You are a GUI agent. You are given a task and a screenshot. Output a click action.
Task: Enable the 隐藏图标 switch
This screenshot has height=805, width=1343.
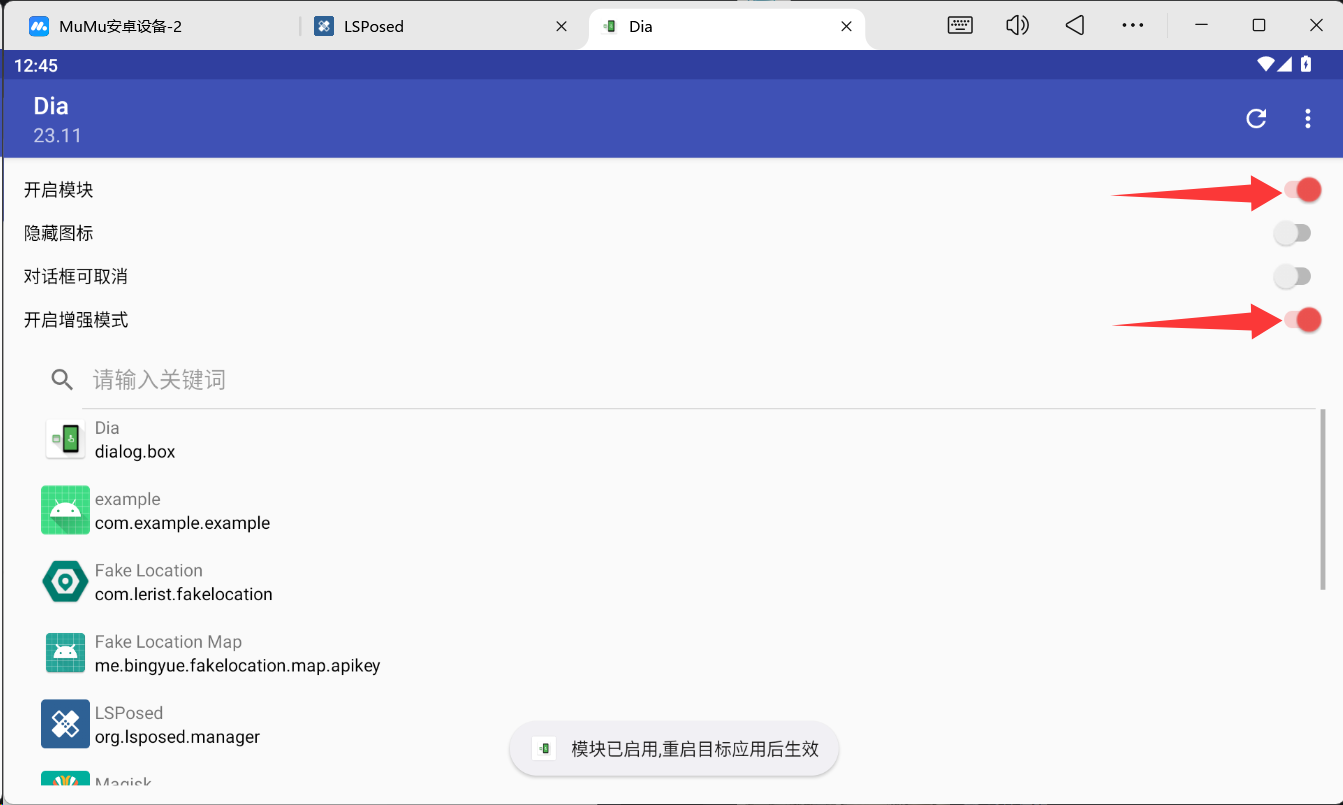coord(1292,234)
